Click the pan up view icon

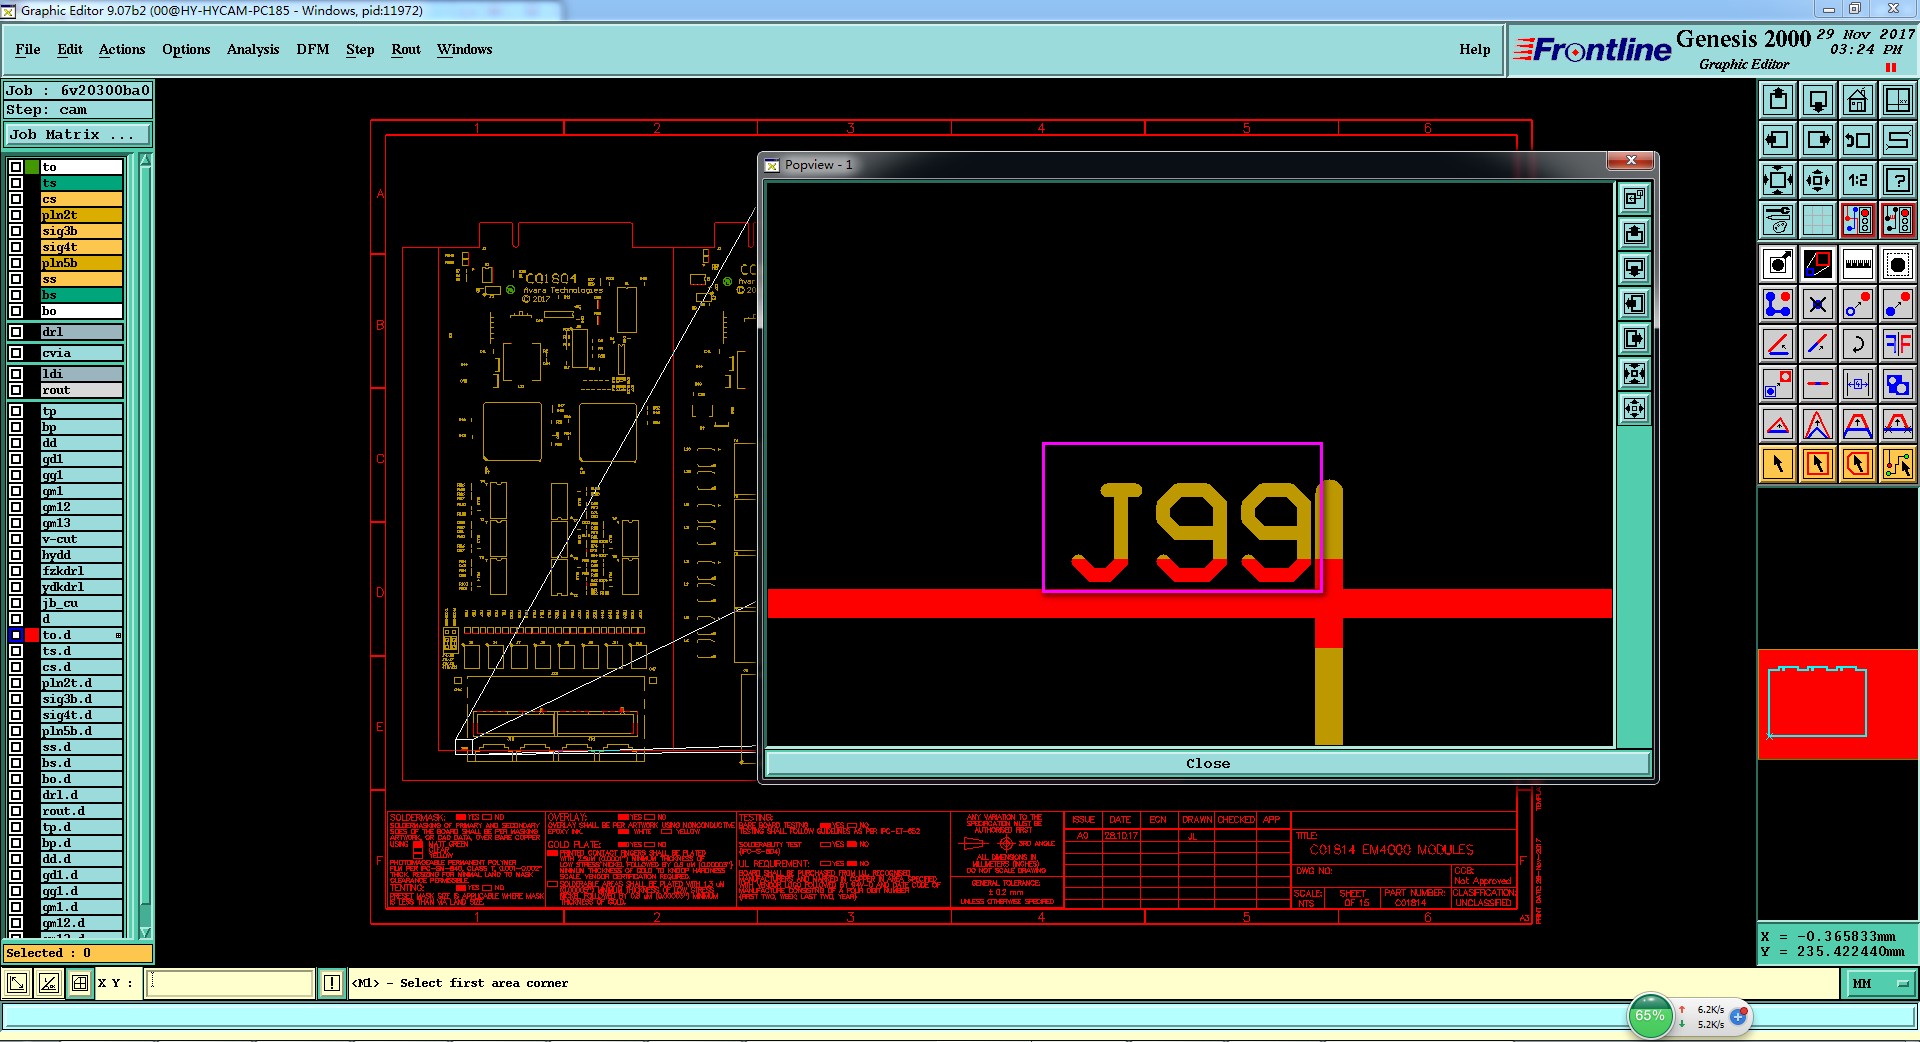coord(1778,100)
